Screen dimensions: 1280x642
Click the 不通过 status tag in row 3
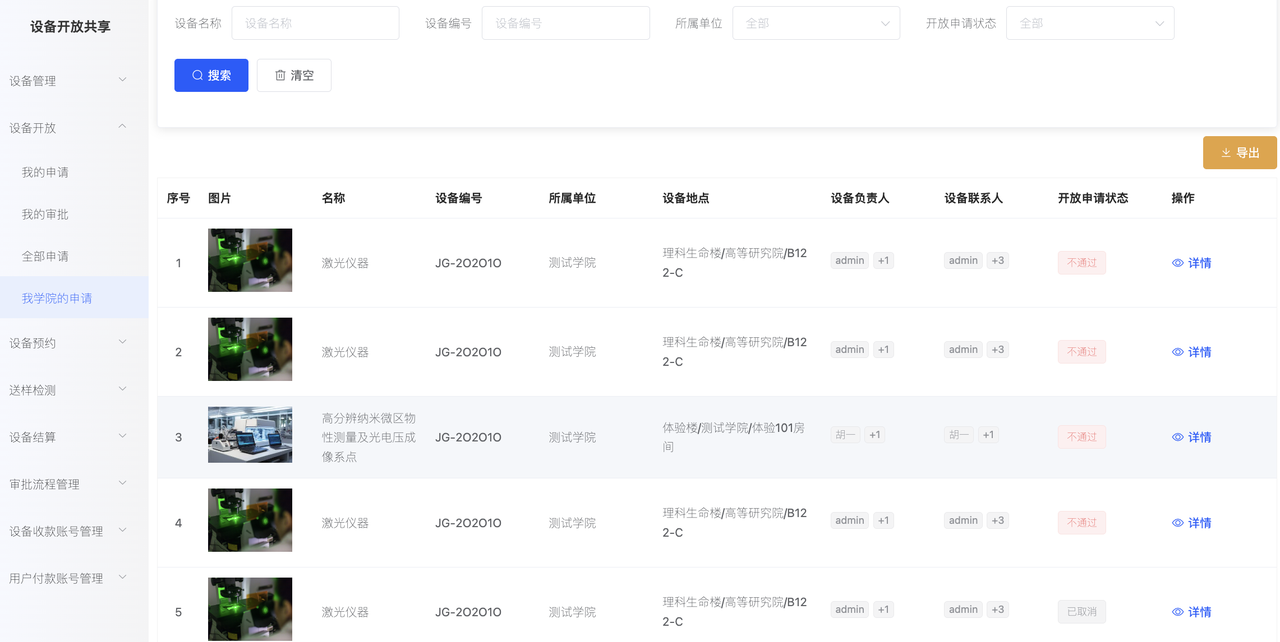coord(1082,437)
